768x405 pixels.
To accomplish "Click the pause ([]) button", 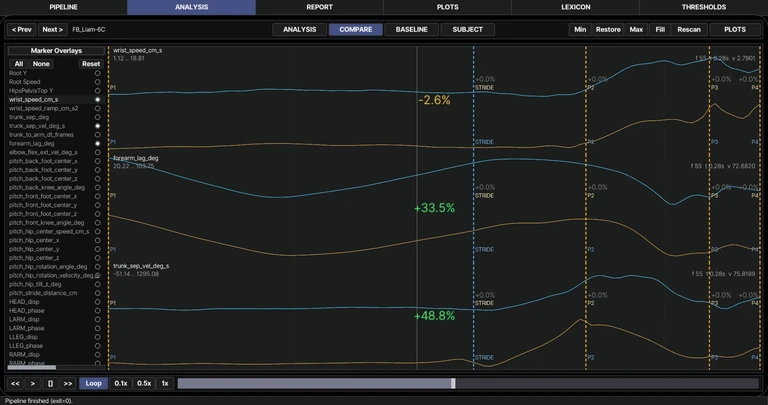I will coord(50,383).
